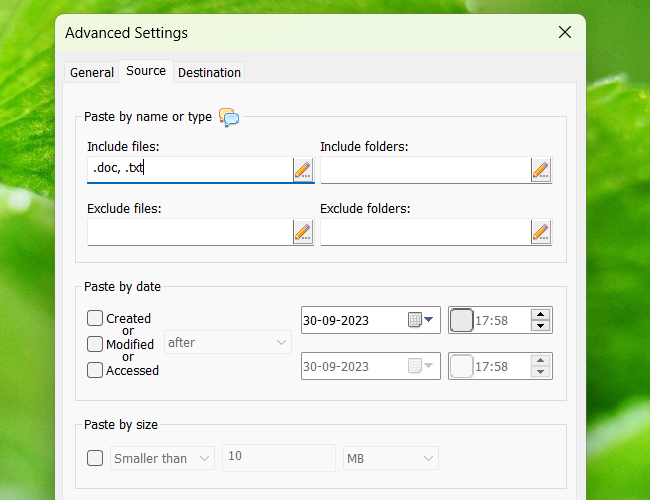Close the Advanced Settings dialog
The height and width of the screenshot is (500, 650).
point(565,33)
